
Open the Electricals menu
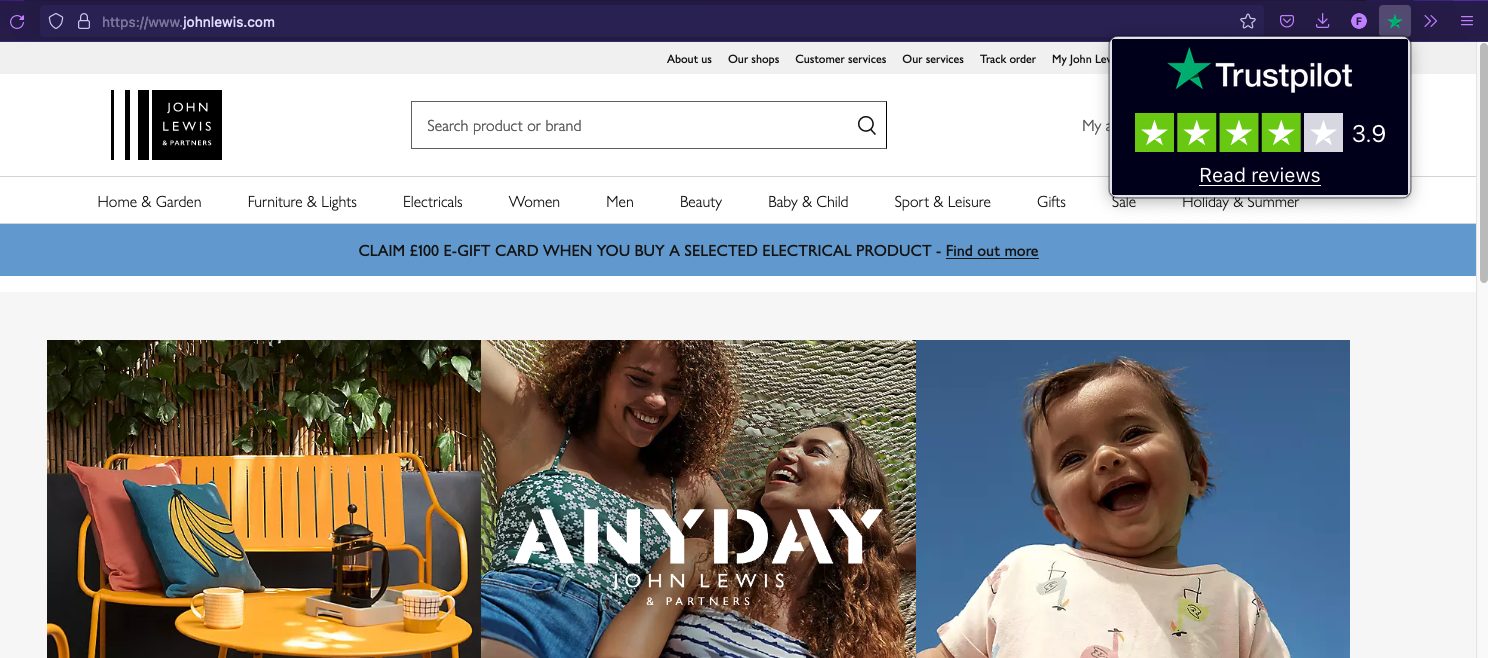(433, 202)
